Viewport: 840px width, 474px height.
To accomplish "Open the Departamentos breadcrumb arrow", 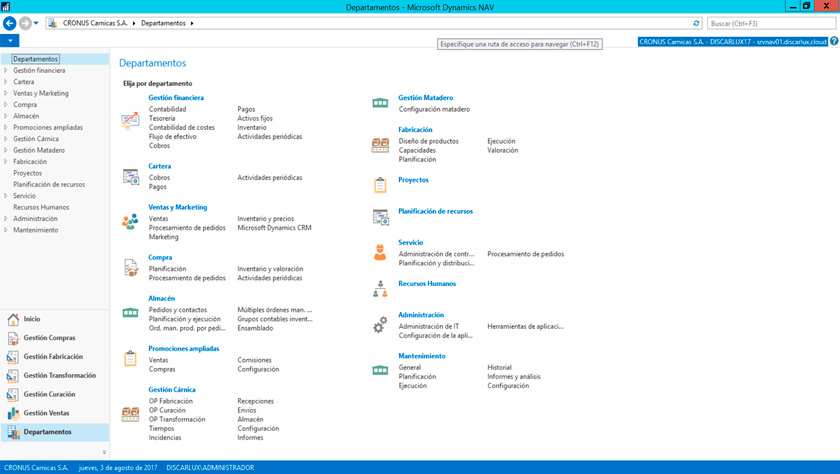I will coord(192,24).
